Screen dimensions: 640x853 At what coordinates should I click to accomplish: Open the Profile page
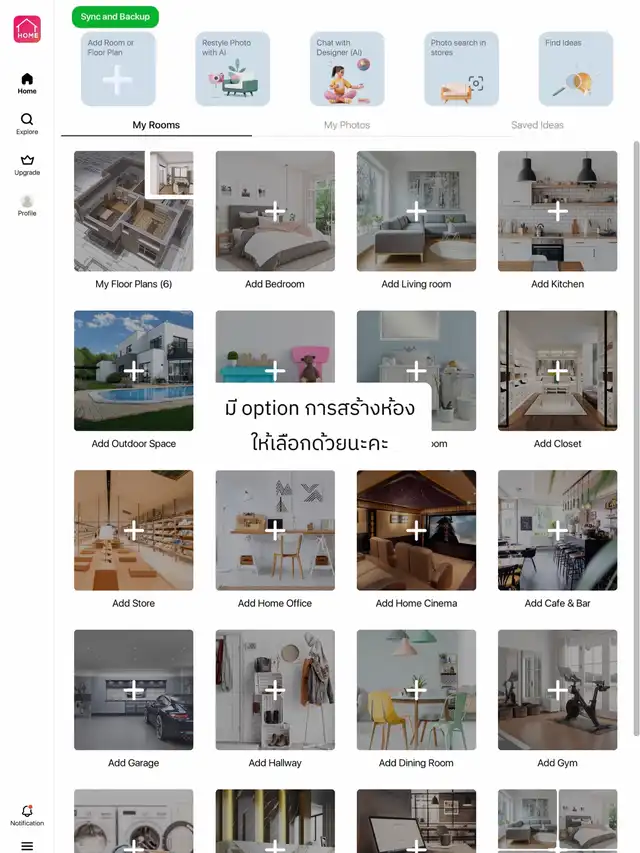click(27, 205)
